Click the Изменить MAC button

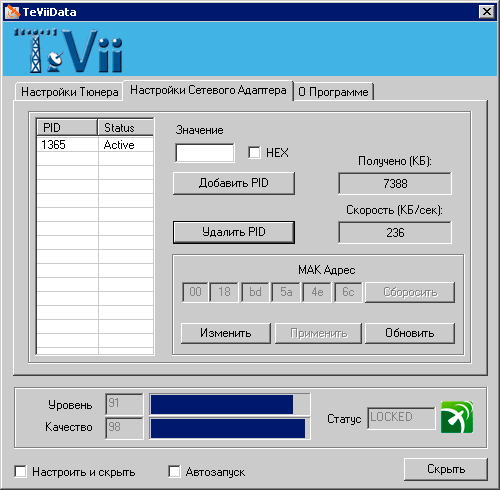click(x=226, y=333)
